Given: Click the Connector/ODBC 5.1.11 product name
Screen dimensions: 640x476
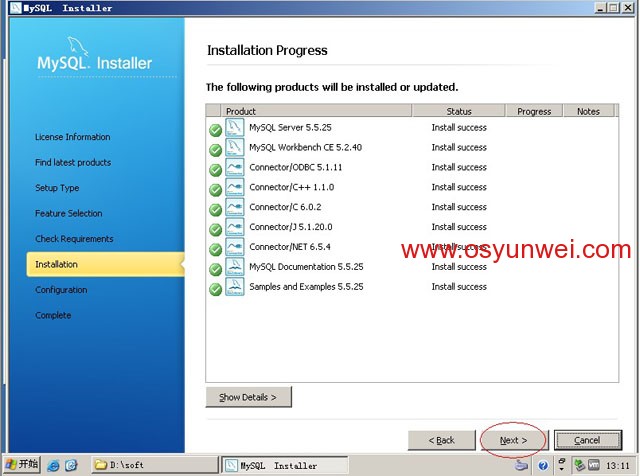Looking at the screenshot, I should click(296, 167).
